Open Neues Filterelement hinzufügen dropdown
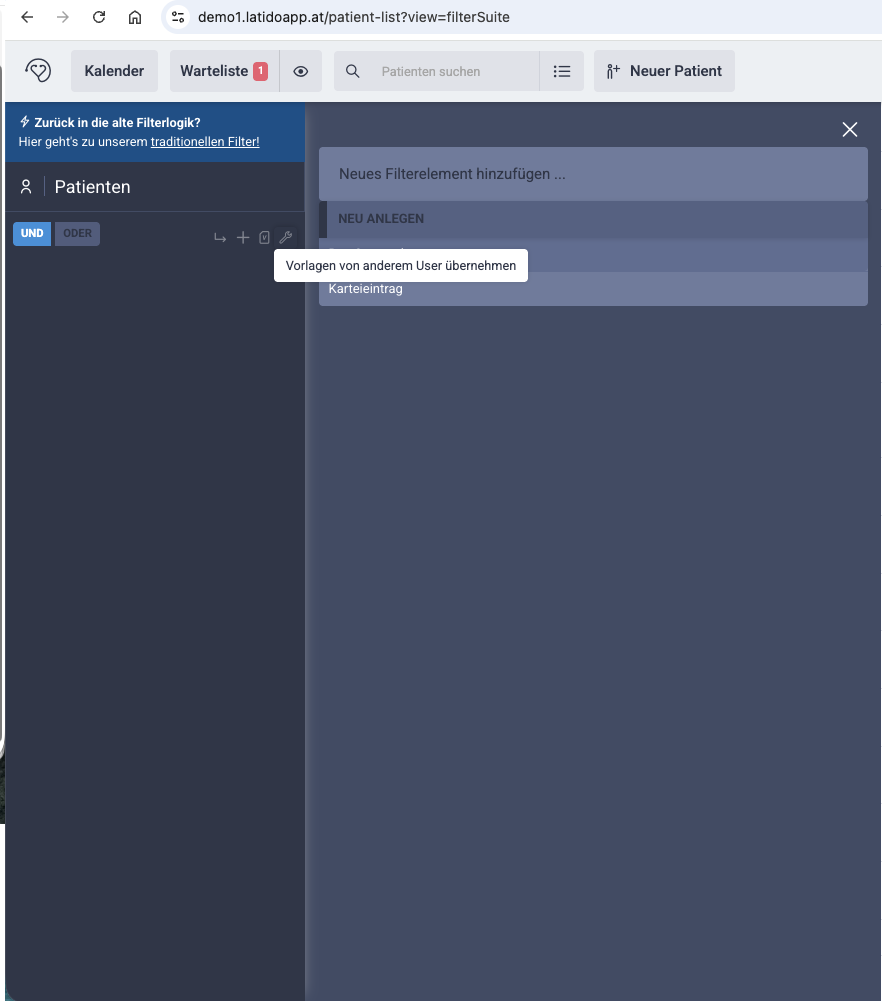 [x=593, y=174]
